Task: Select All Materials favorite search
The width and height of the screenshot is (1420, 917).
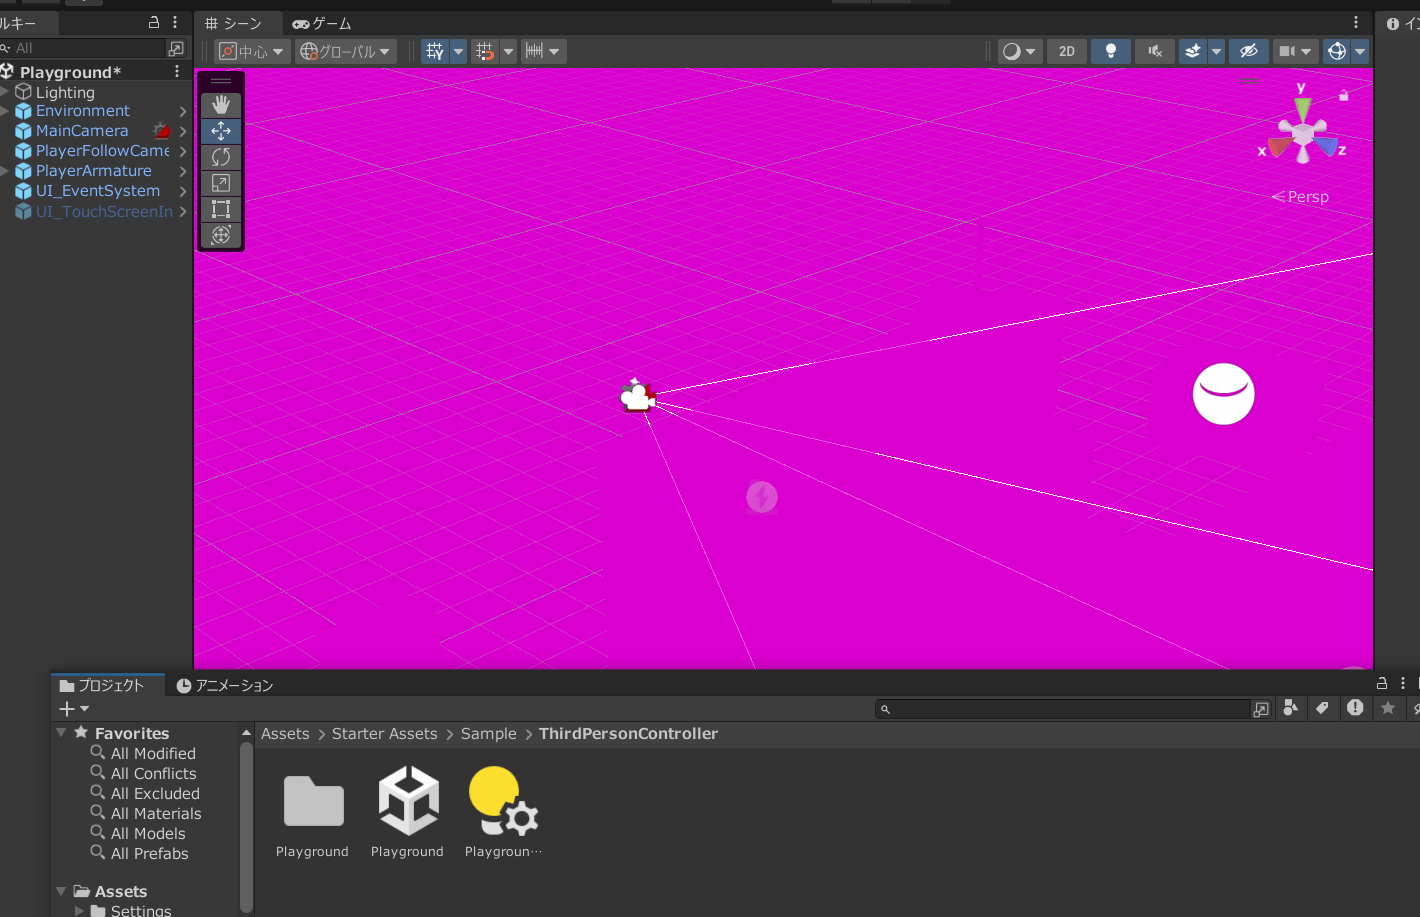Action: pos(156,814)
